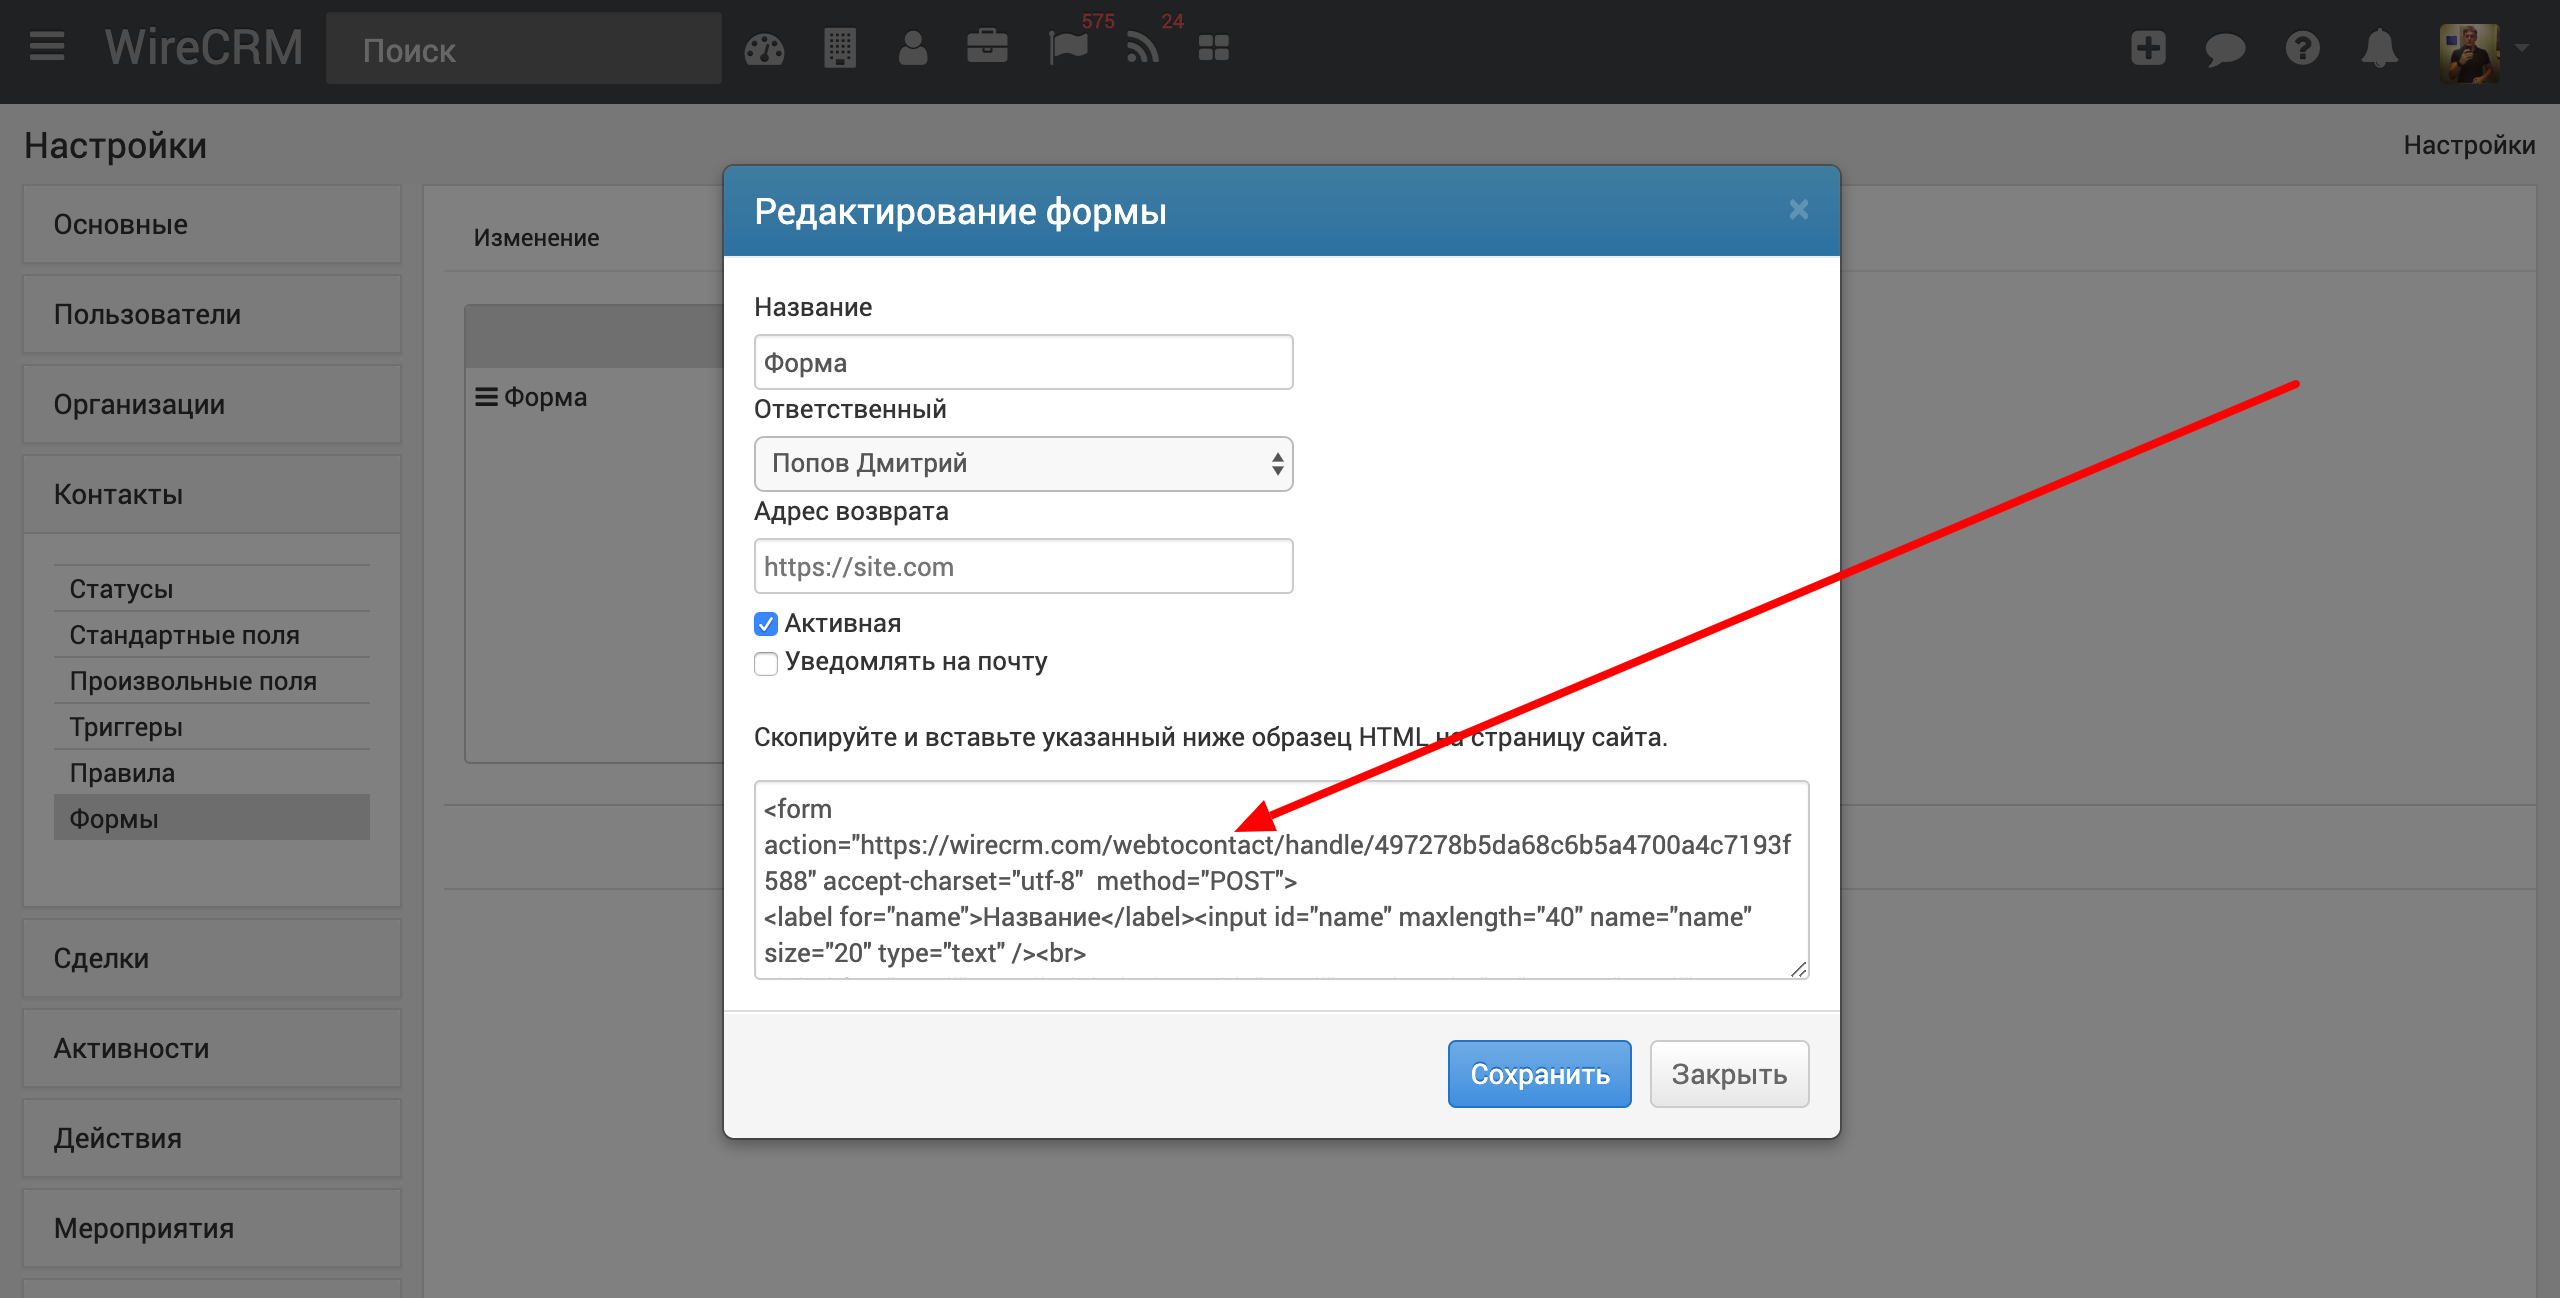Open the flag icon with 575 badge
Screen dimensions: 2560x1298
pyautogui.click(x=1068, y=48)
